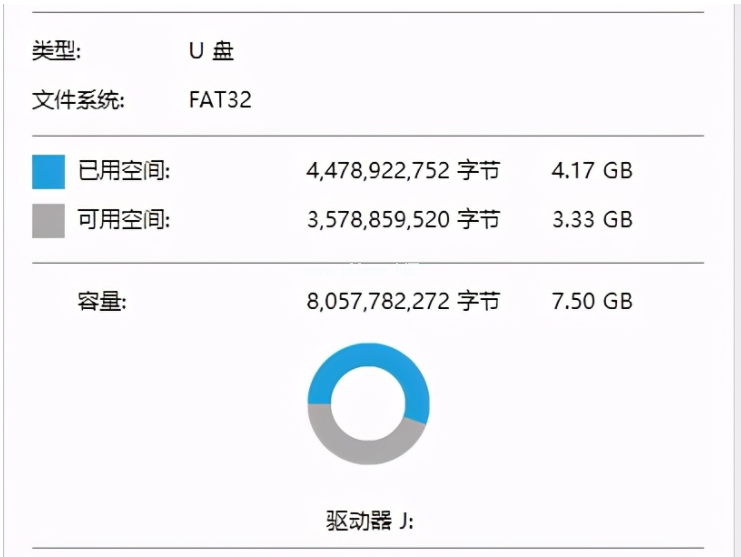The image size is (741, 557).
Task: Click the gray free space color swatch
Action: click(x=48, y=221)
